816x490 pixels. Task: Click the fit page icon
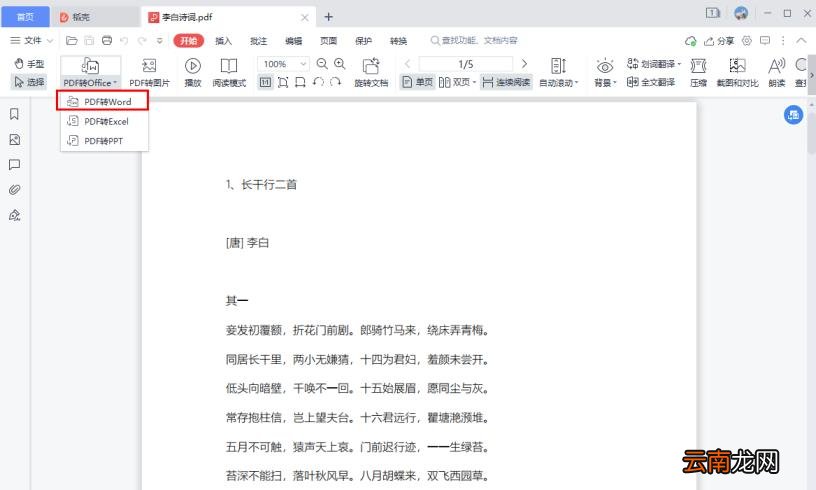coord(283,82)
